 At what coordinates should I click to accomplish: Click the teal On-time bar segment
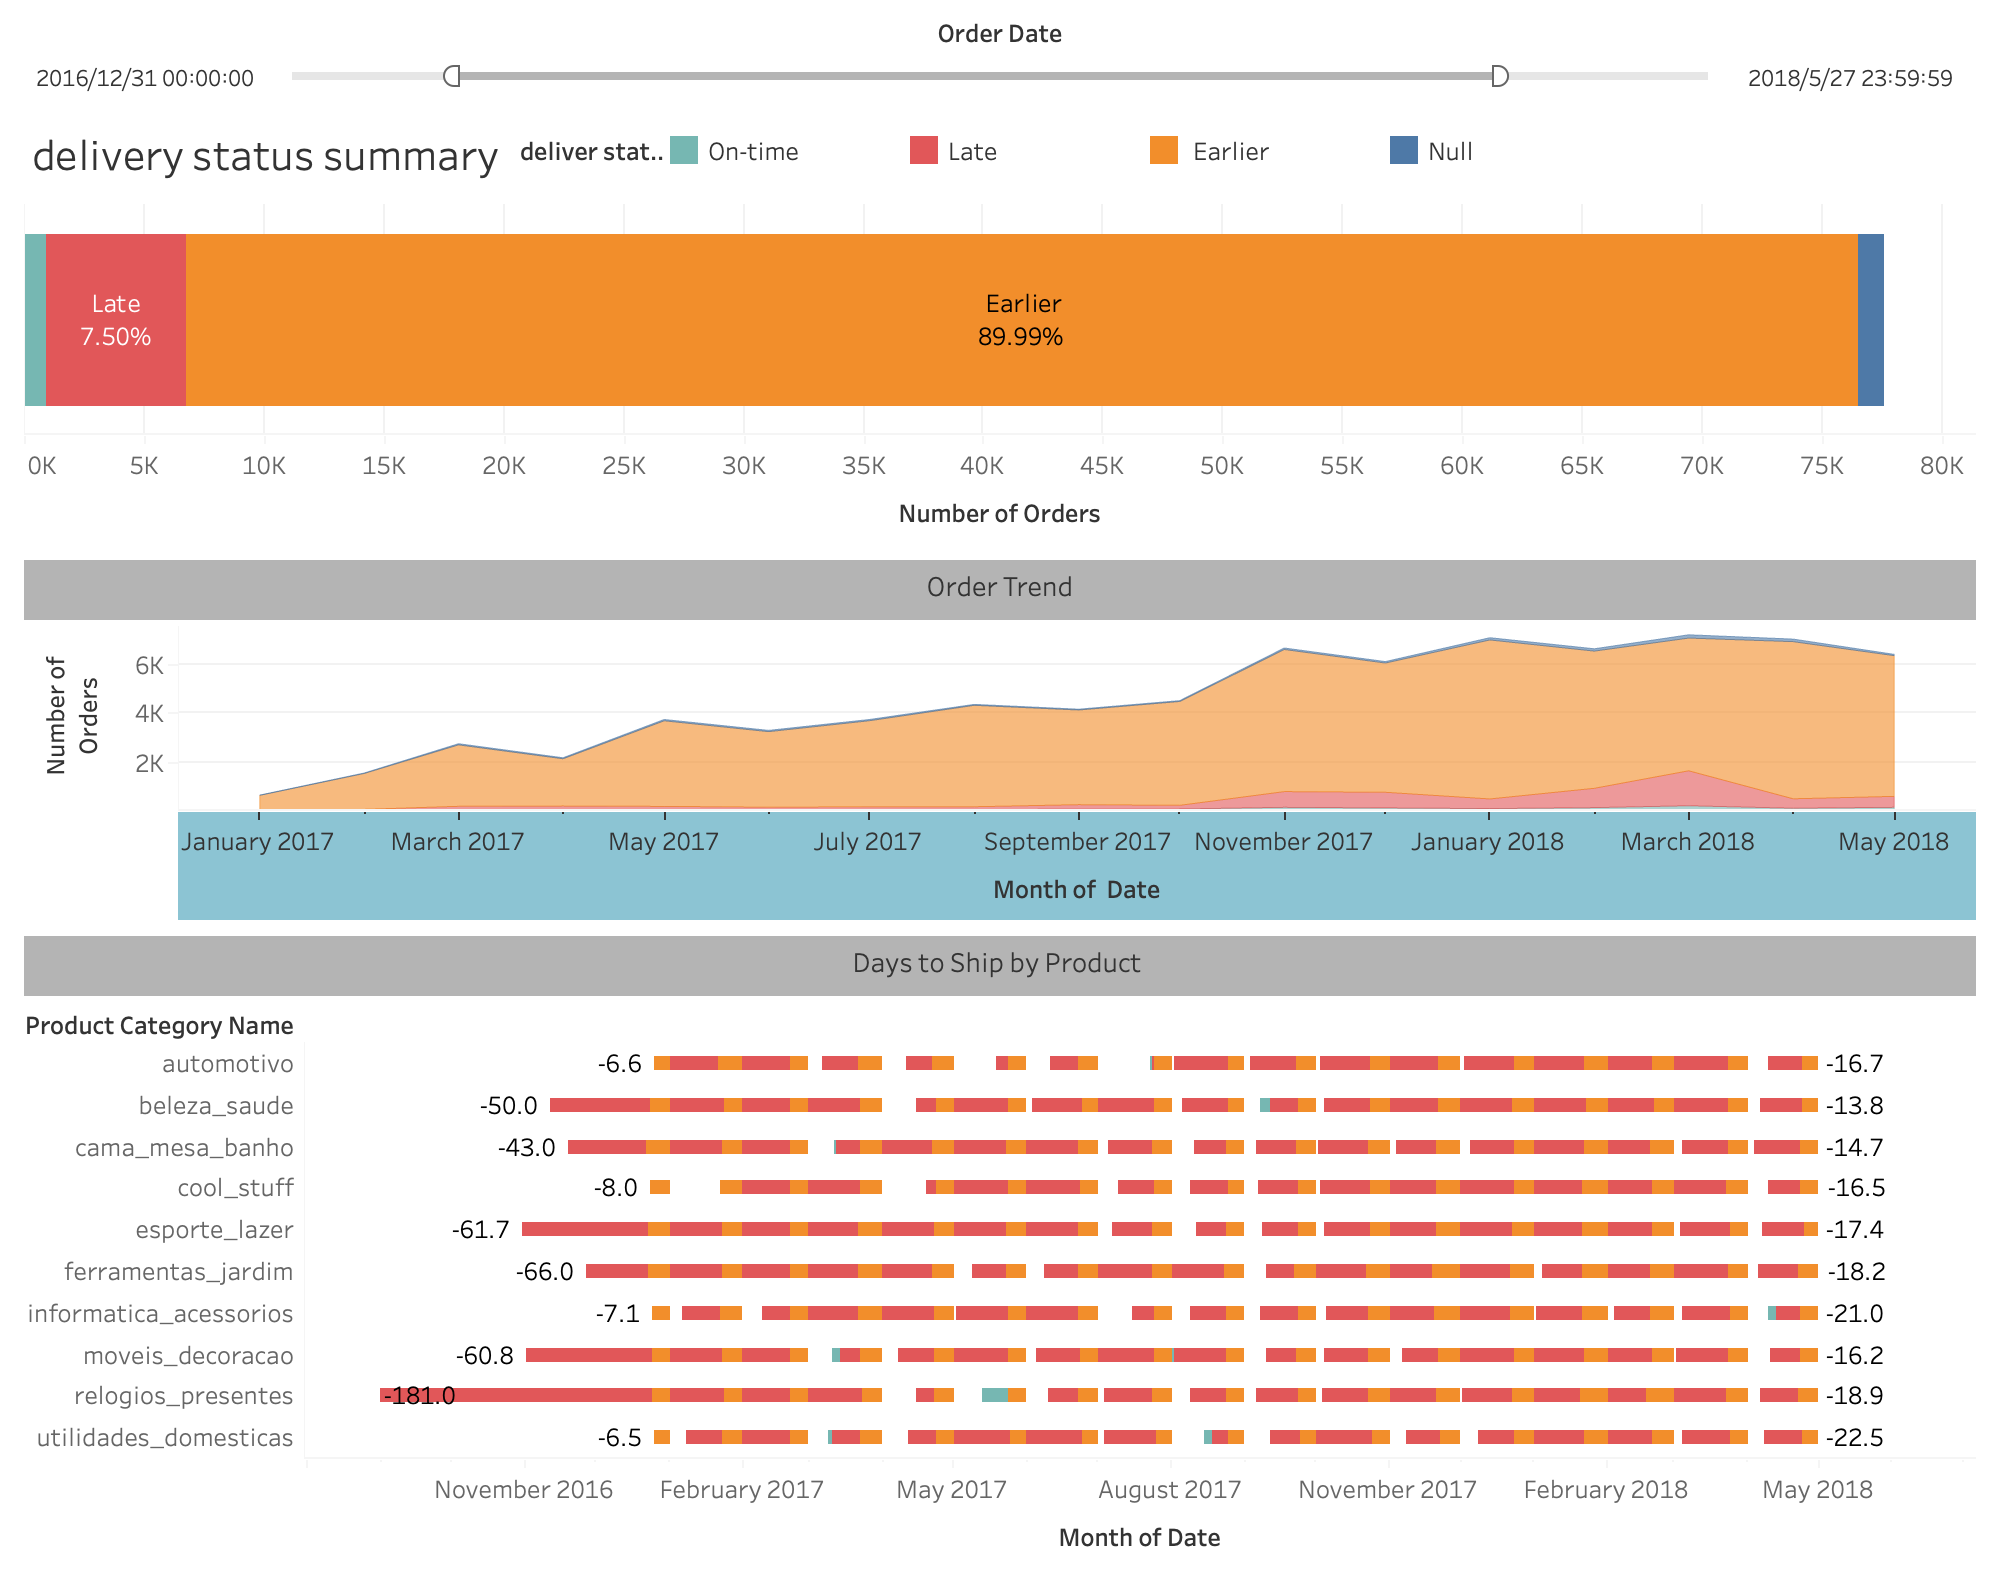coord(35,320)
